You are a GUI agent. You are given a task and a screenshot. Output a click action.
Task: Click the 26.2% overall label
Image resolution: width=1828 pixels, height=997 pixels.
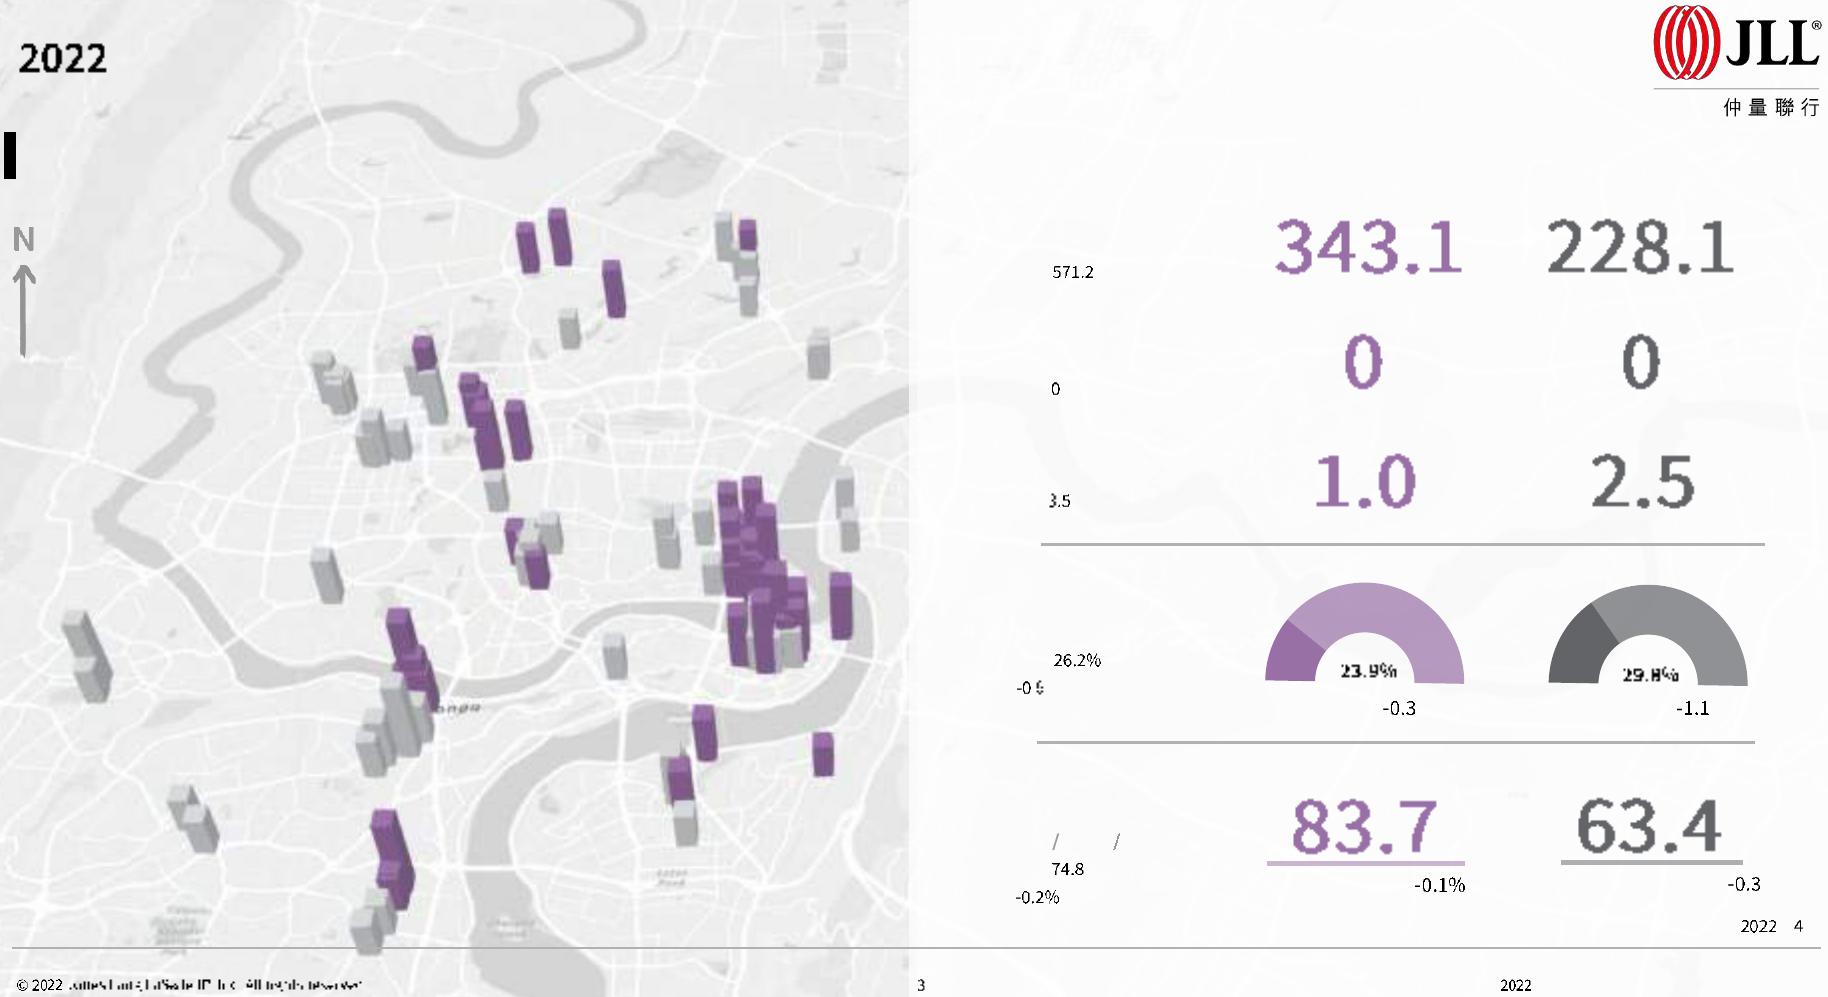point(1077,660)
